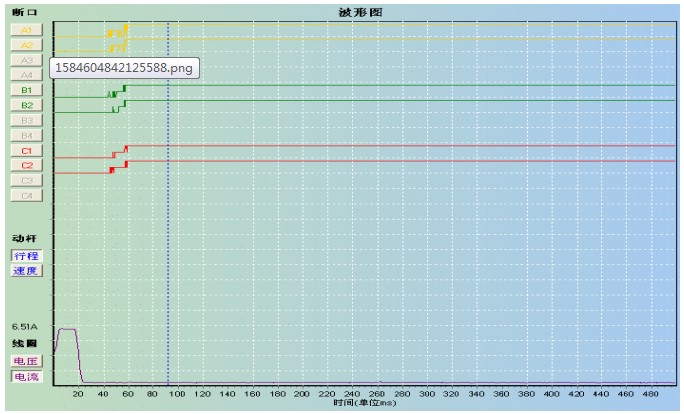This screenshot has width=684, height=414.
Task: Enable the C3 channel button
Action: (26, 180)
